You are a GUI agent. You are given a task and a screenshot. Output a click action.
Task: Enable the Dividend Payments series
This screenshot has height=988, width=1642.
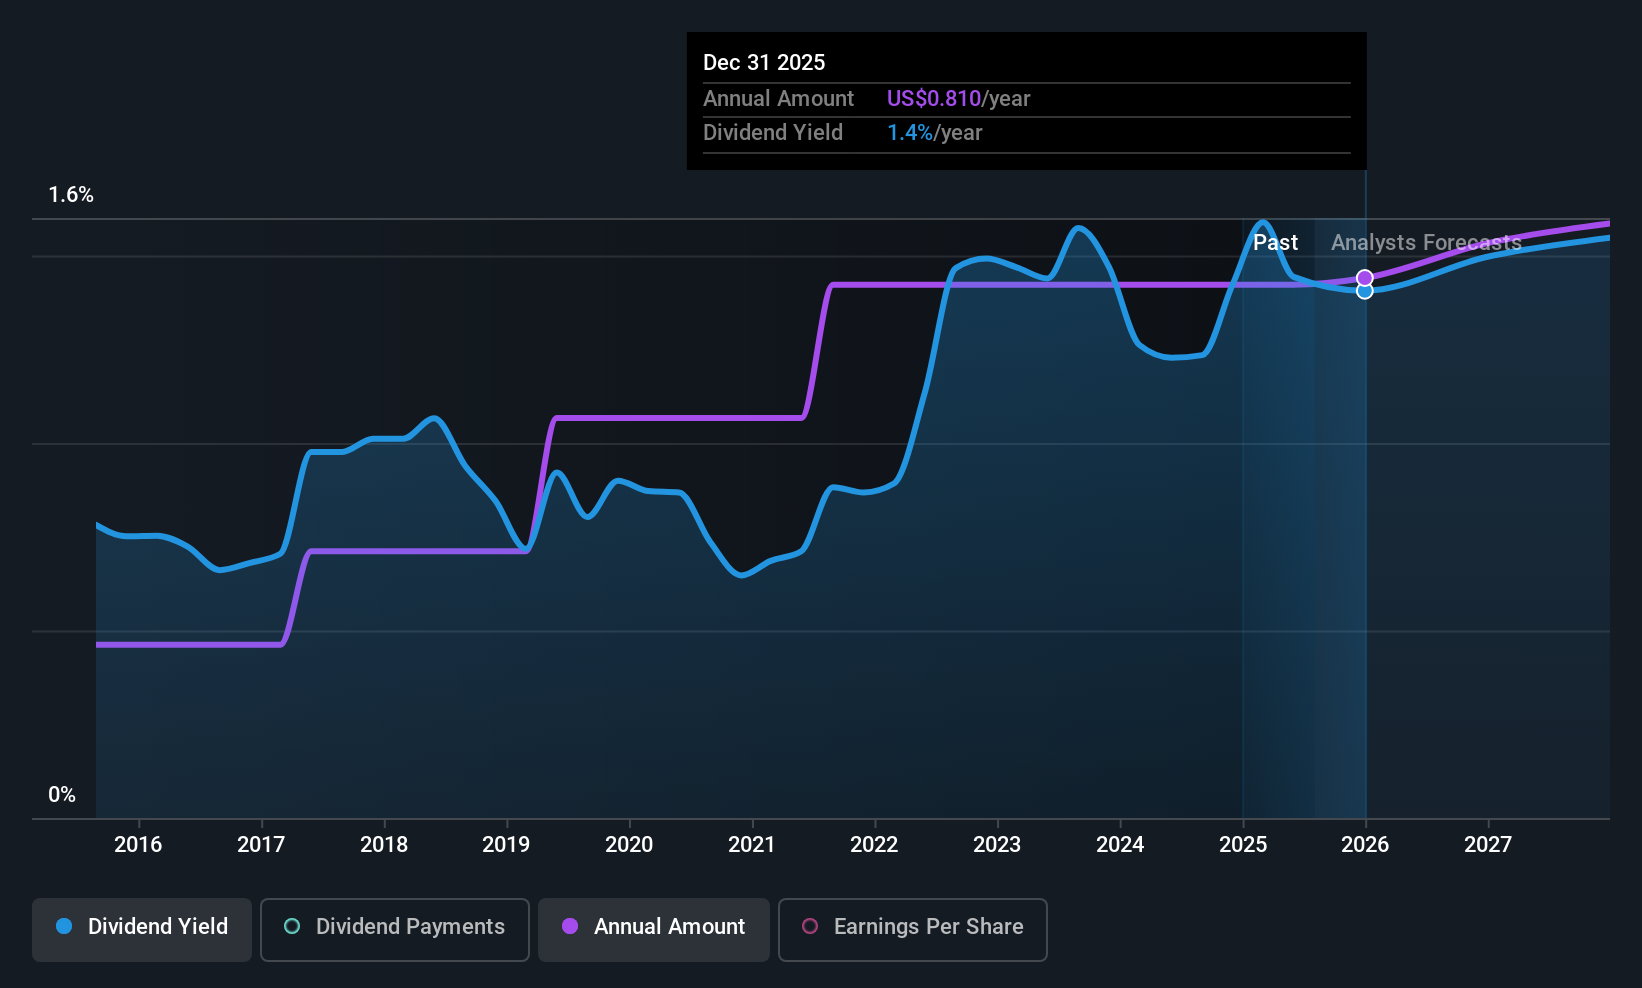tap(394, 927)
